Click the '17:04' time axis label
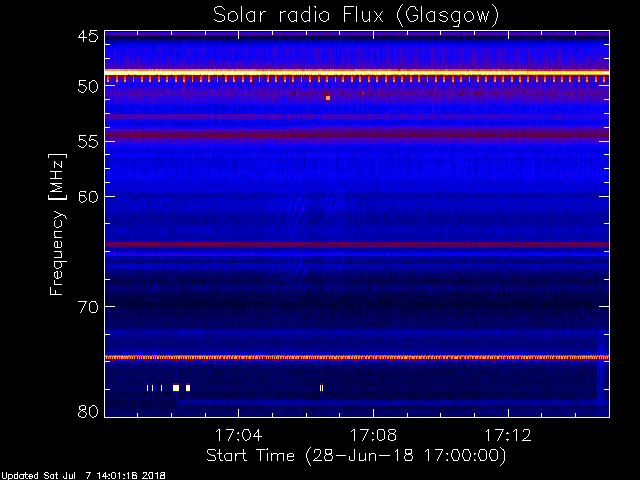 coord(238,435)
